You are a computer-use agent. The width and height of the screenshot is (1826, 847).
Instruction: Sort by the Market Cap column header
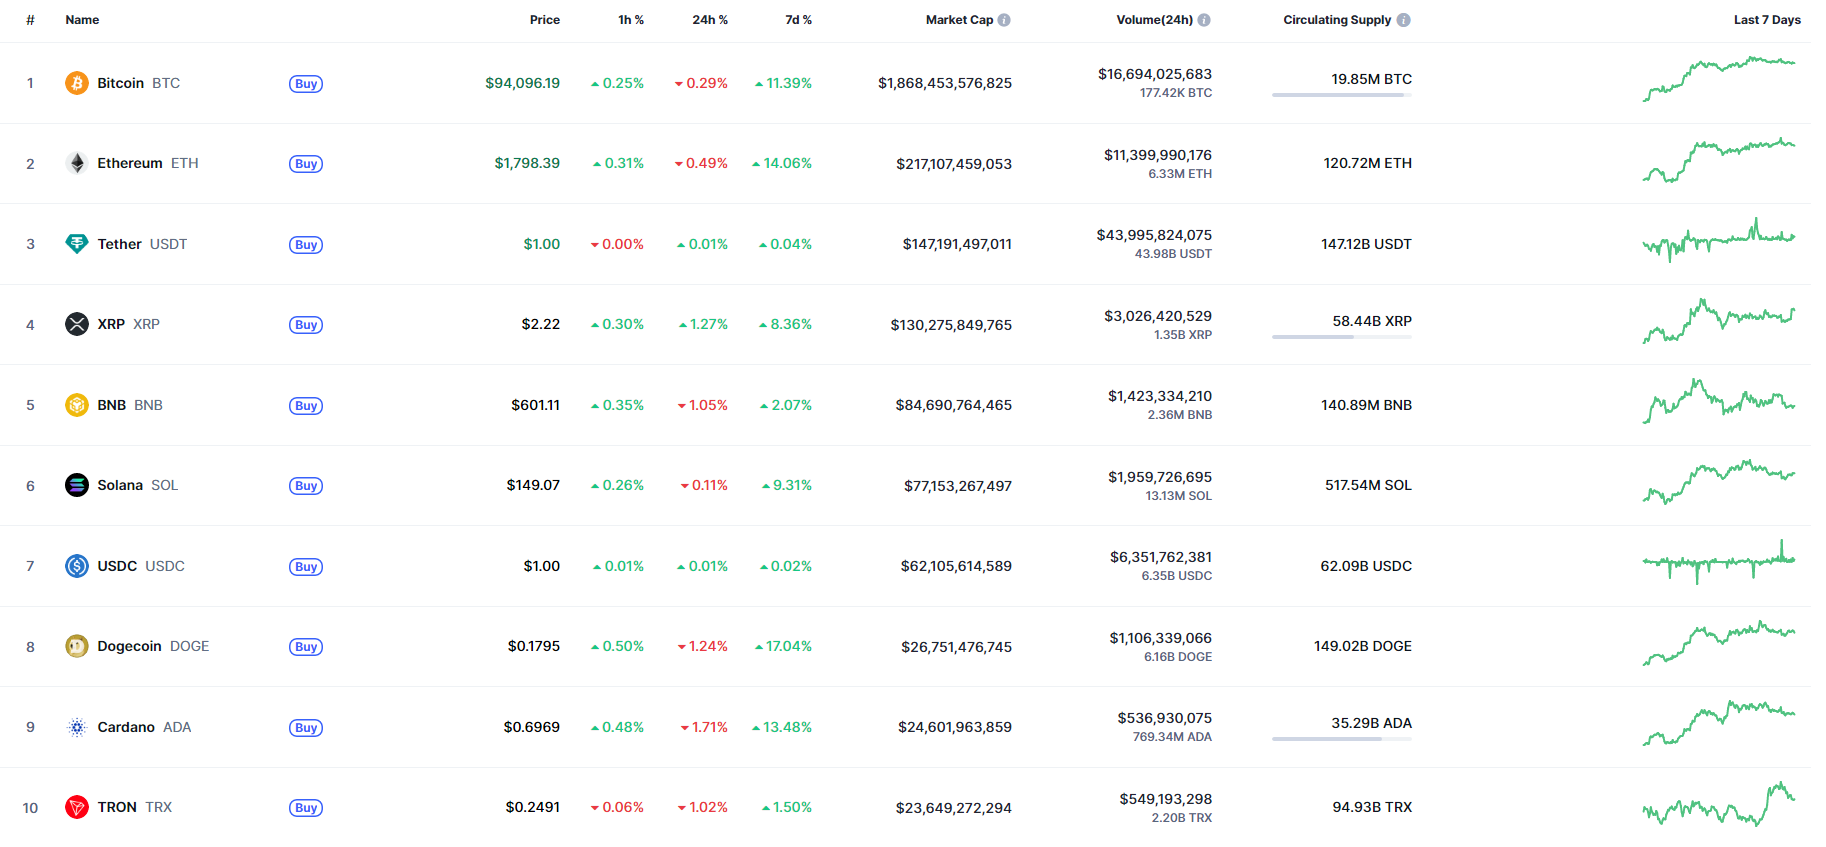[x=959, y=20]
